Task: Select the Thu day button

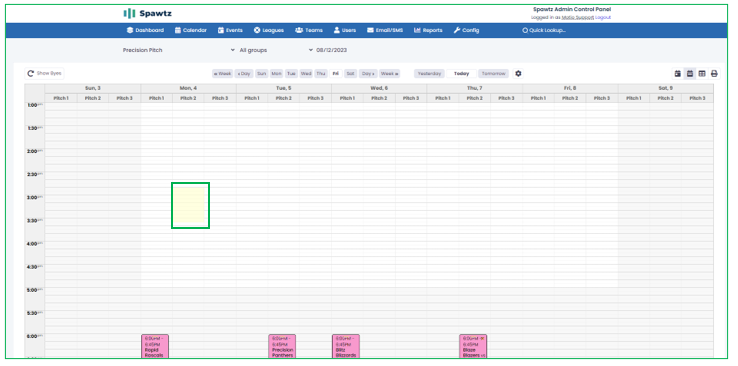Action: (321, 74)
